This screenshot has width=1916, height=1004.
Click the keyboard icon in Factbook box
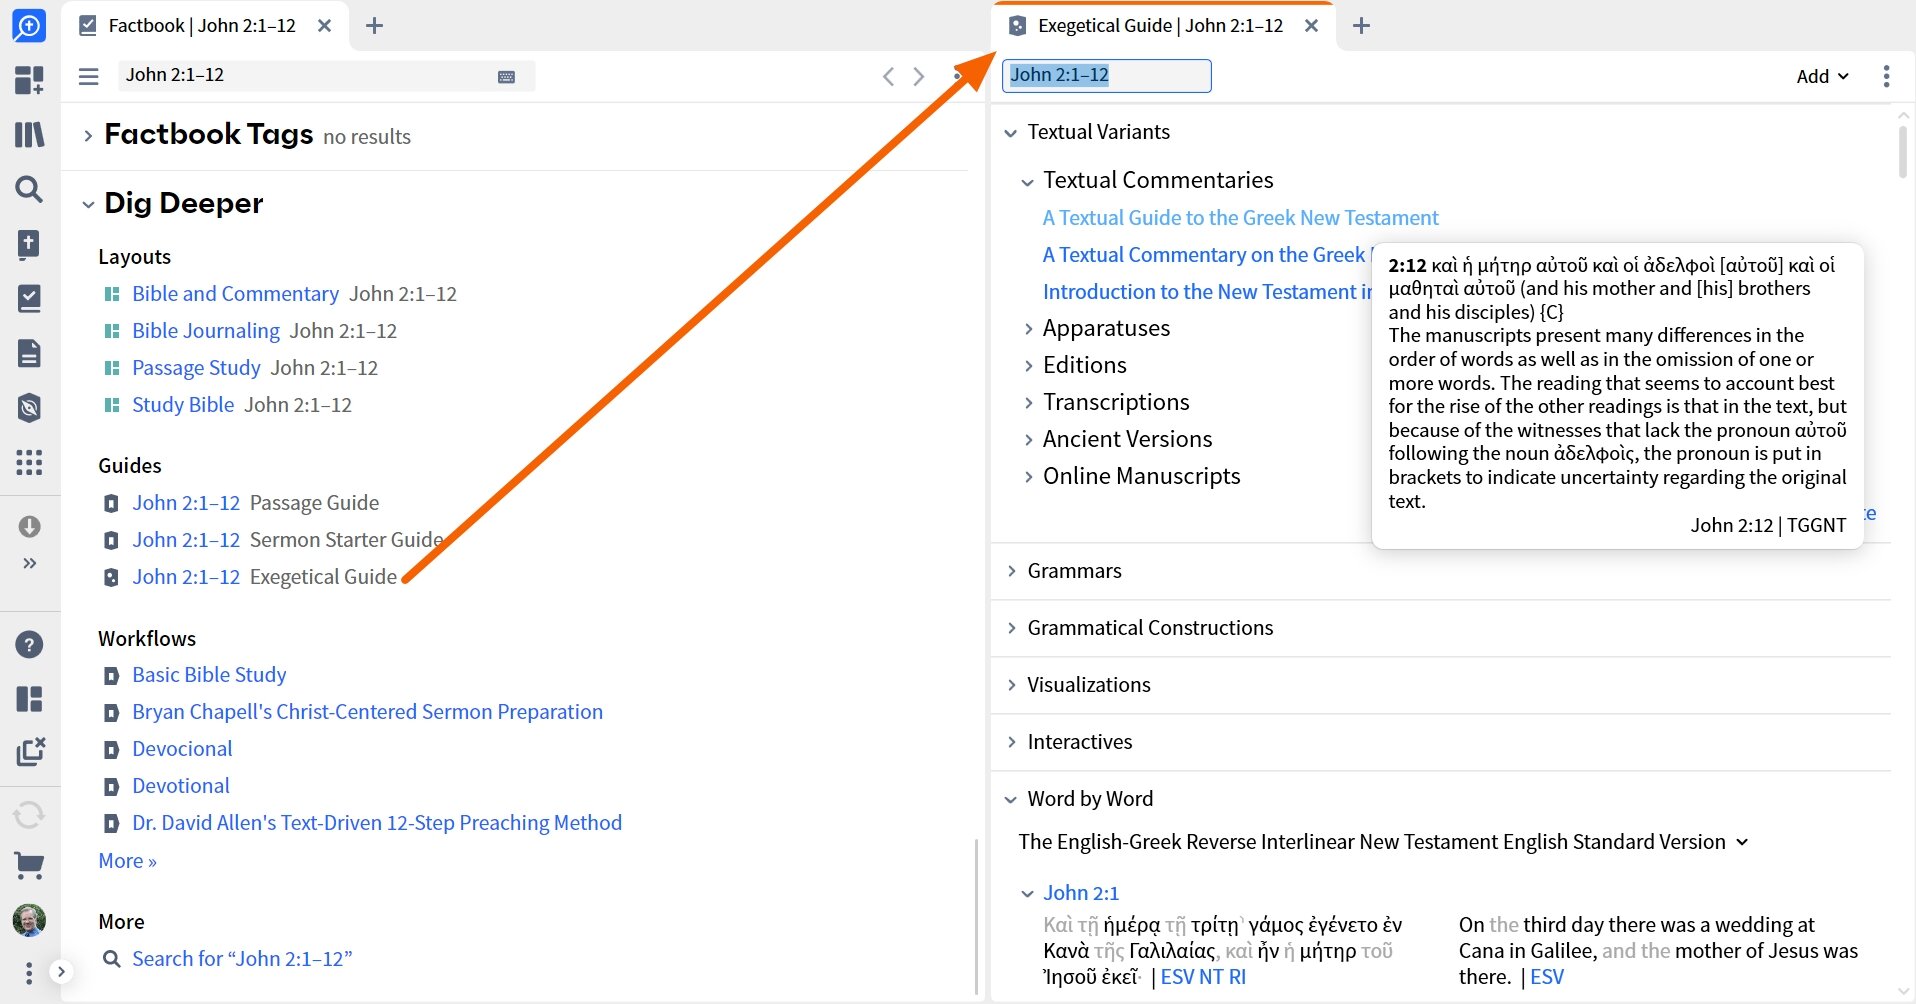(x=507, y=77)
